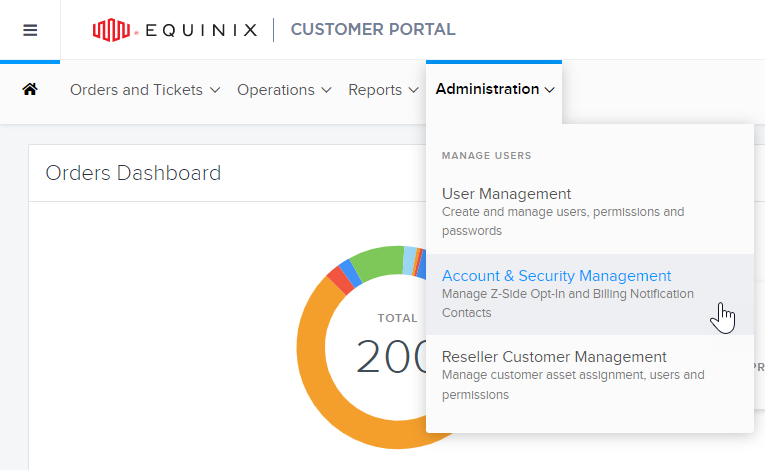The width and height of the screenshot is (765, 470).
Task: Collapse the Administration menu
Action: (x=495, y=89)
